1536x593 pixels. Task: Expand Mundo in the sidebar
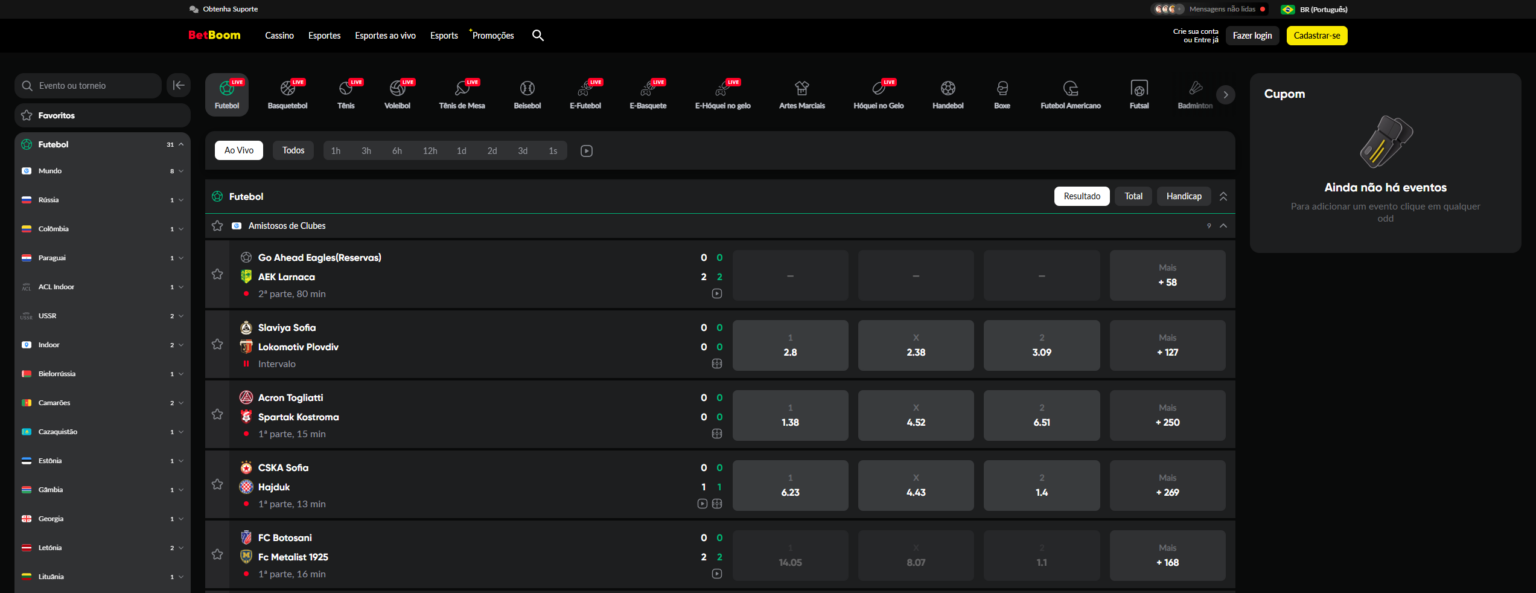click(181, 171)
